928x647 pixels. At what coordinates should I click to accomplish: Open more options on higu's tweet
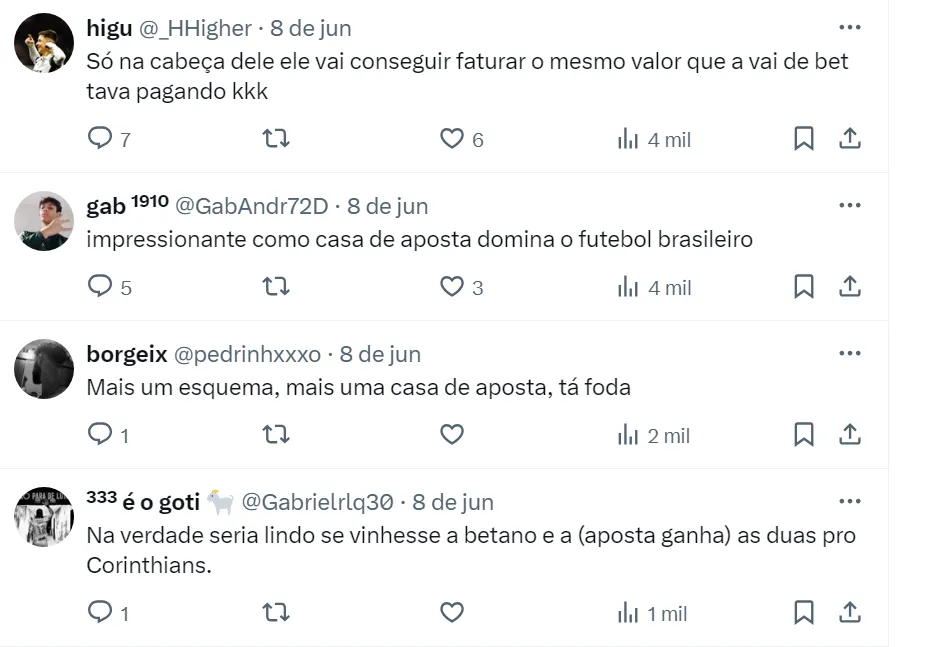[x=849, y=28]
